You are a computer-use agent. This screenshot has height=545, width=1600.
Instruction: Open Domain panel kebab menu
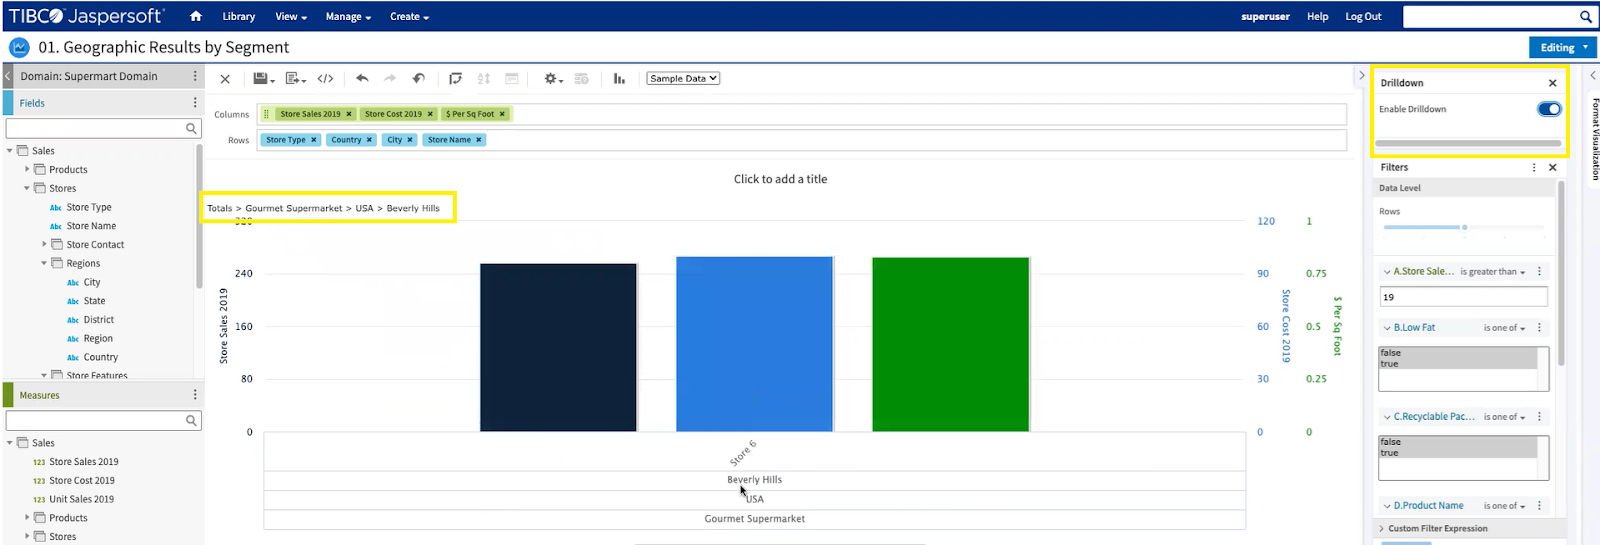tap(195, 76)
